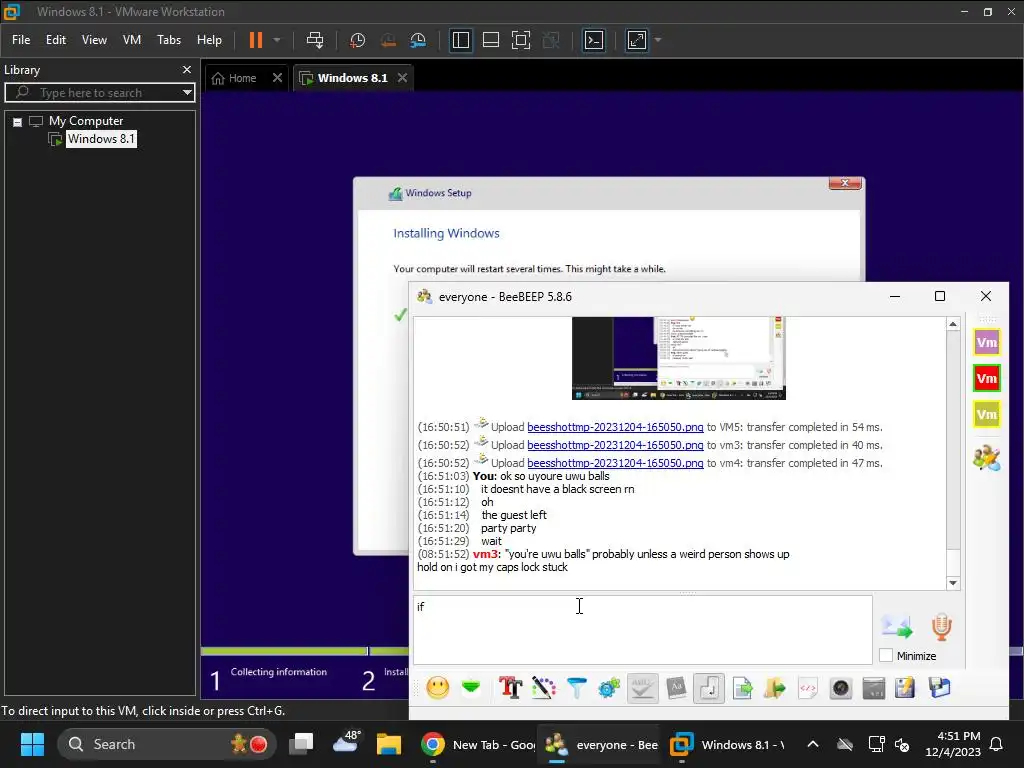Record a voice message with the microphone
1024x768 pixels.
(x=941, y=626)
